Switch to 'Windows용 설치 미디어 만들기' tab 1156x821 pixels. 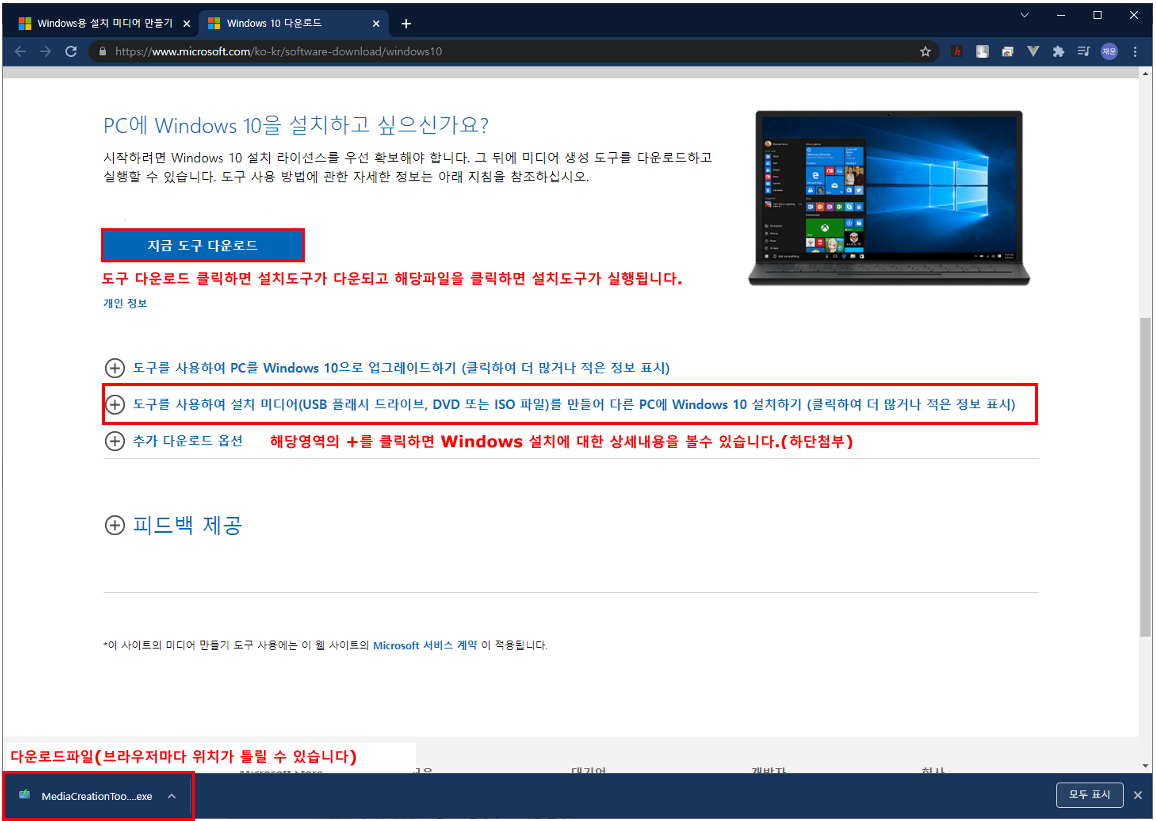point(103,24)
